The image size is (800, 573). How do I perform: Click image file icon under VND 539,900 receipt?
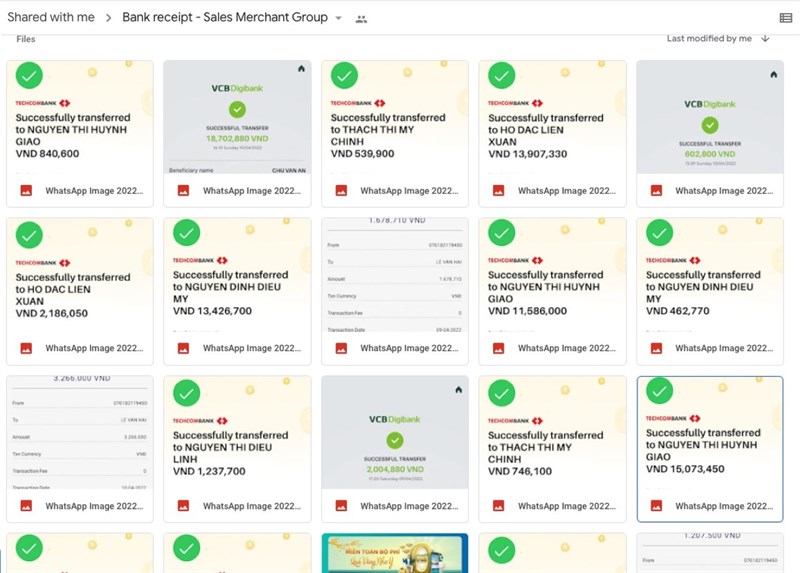[341, 191]
